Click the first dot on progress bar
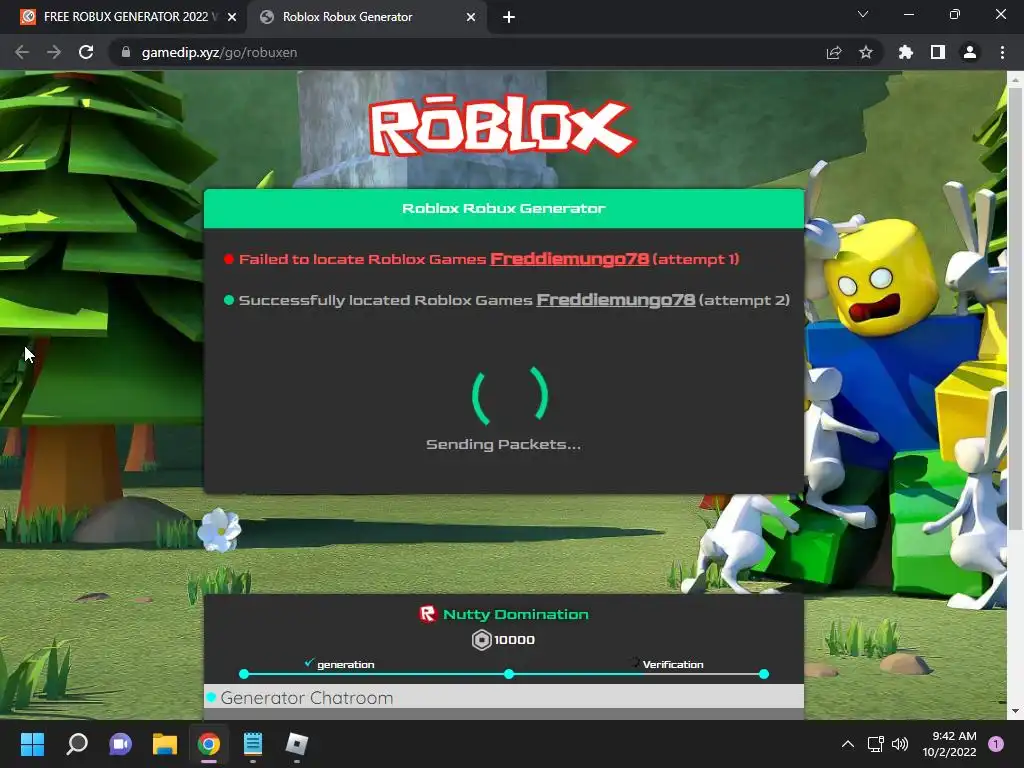 tap(244, 674)
